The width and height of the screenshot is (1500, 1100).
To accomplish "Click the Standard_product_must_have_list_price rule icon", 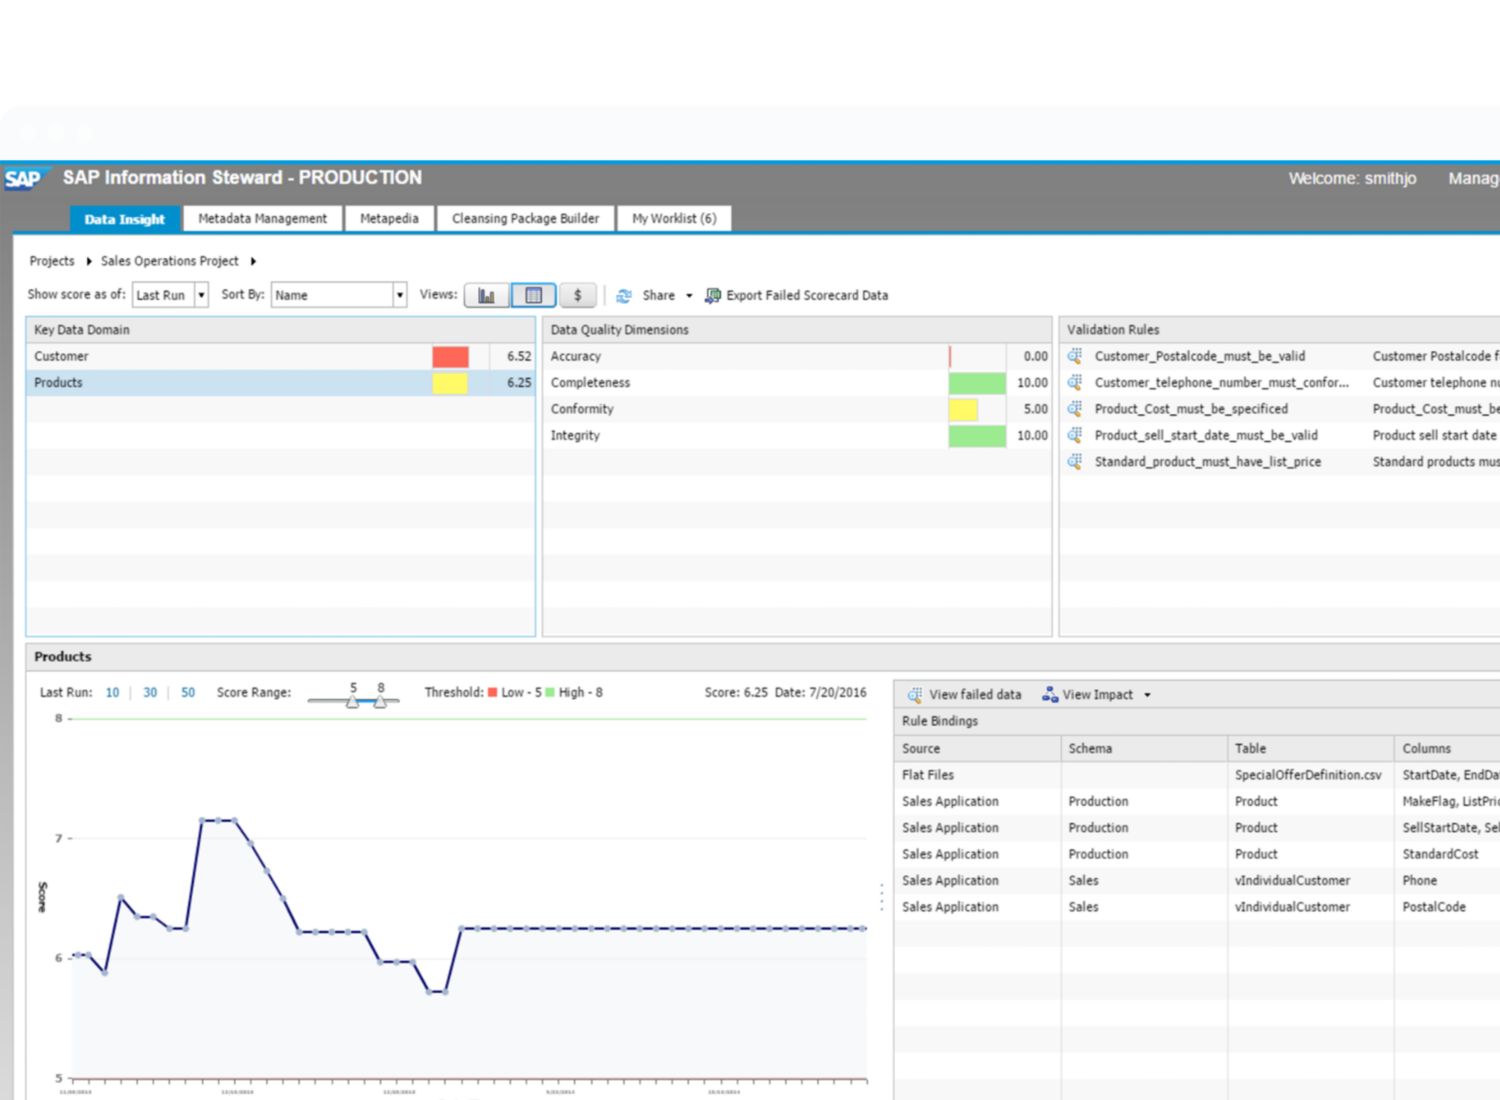I will point(1075,462).
